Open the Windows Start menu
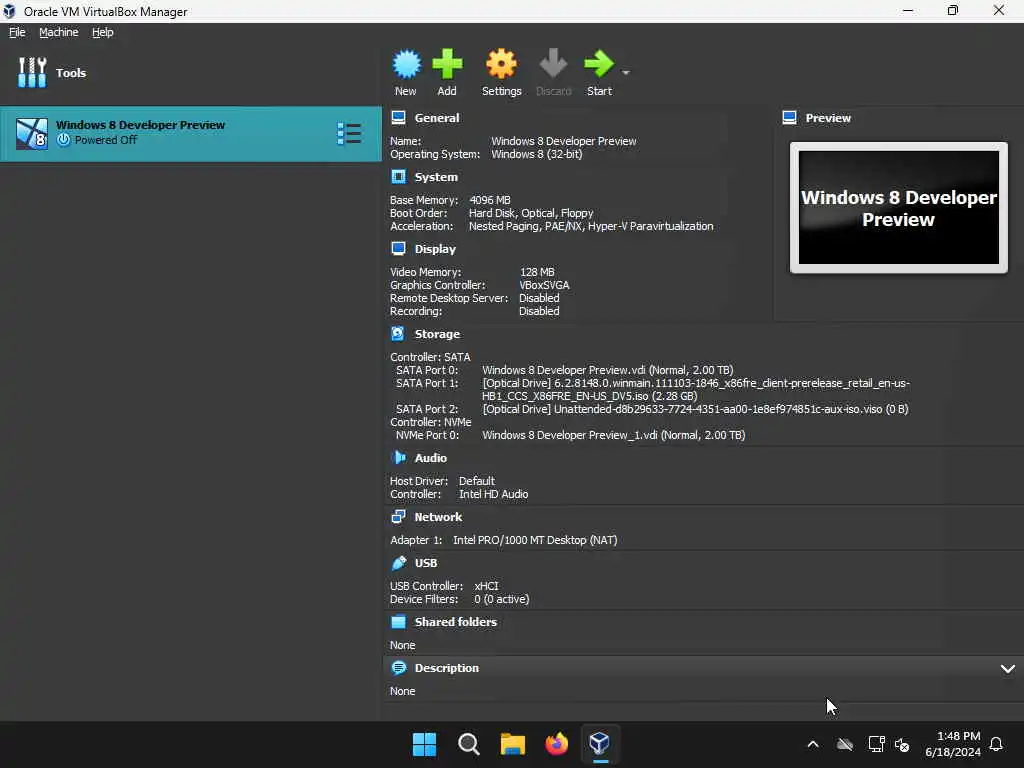Image resolution: width=1024 pixels, height=768 pixels. click(x=424, y=744)
